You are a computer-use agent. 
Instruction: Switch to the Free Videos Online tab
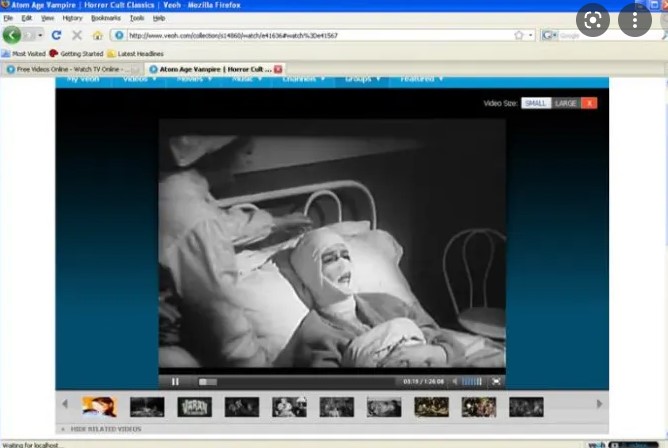[x=68, y=69]
